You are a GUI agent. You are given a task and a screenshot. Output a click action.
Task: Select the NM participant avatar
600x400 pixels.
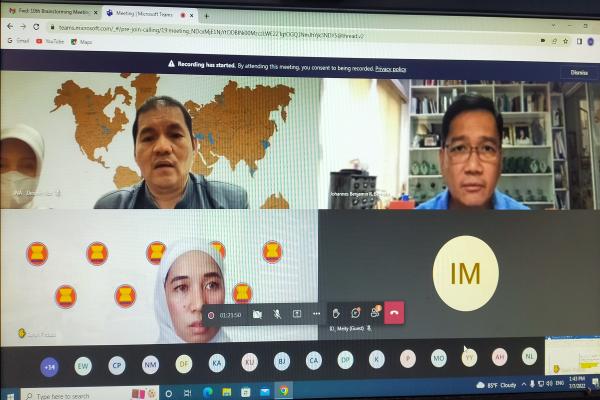150,364
